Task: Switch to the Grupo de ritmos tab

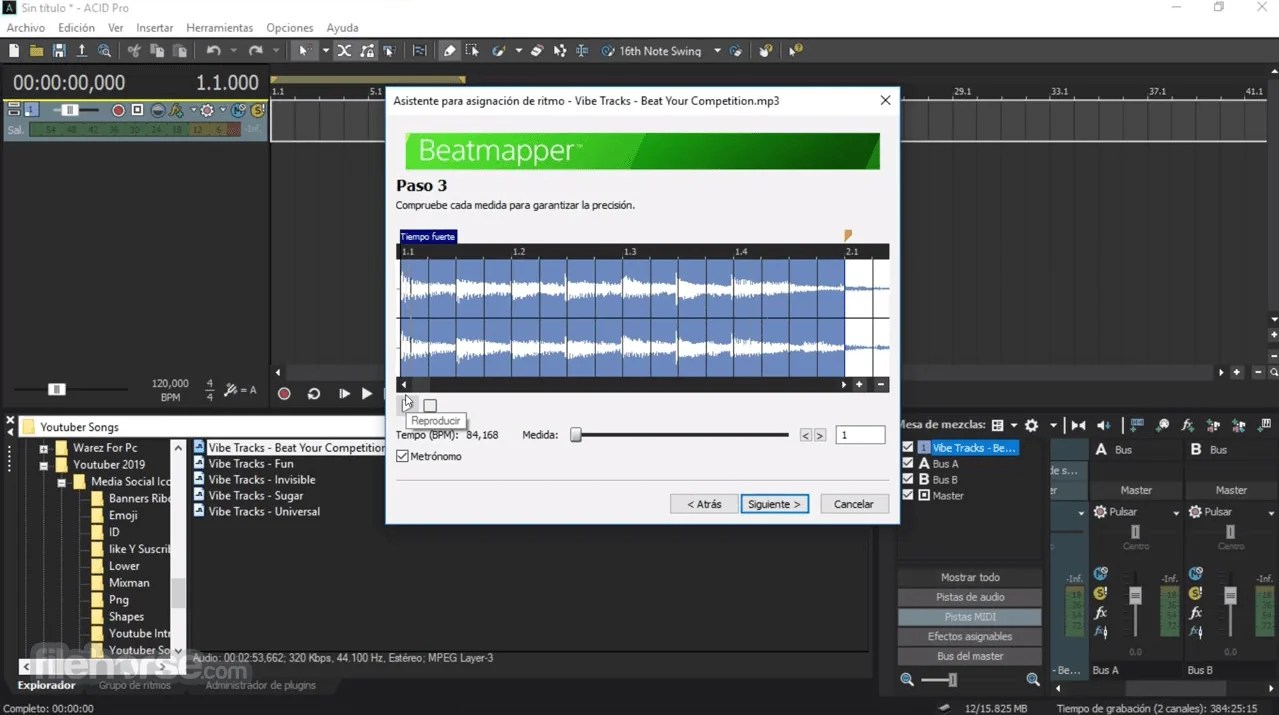Action: tap(135, 685)
